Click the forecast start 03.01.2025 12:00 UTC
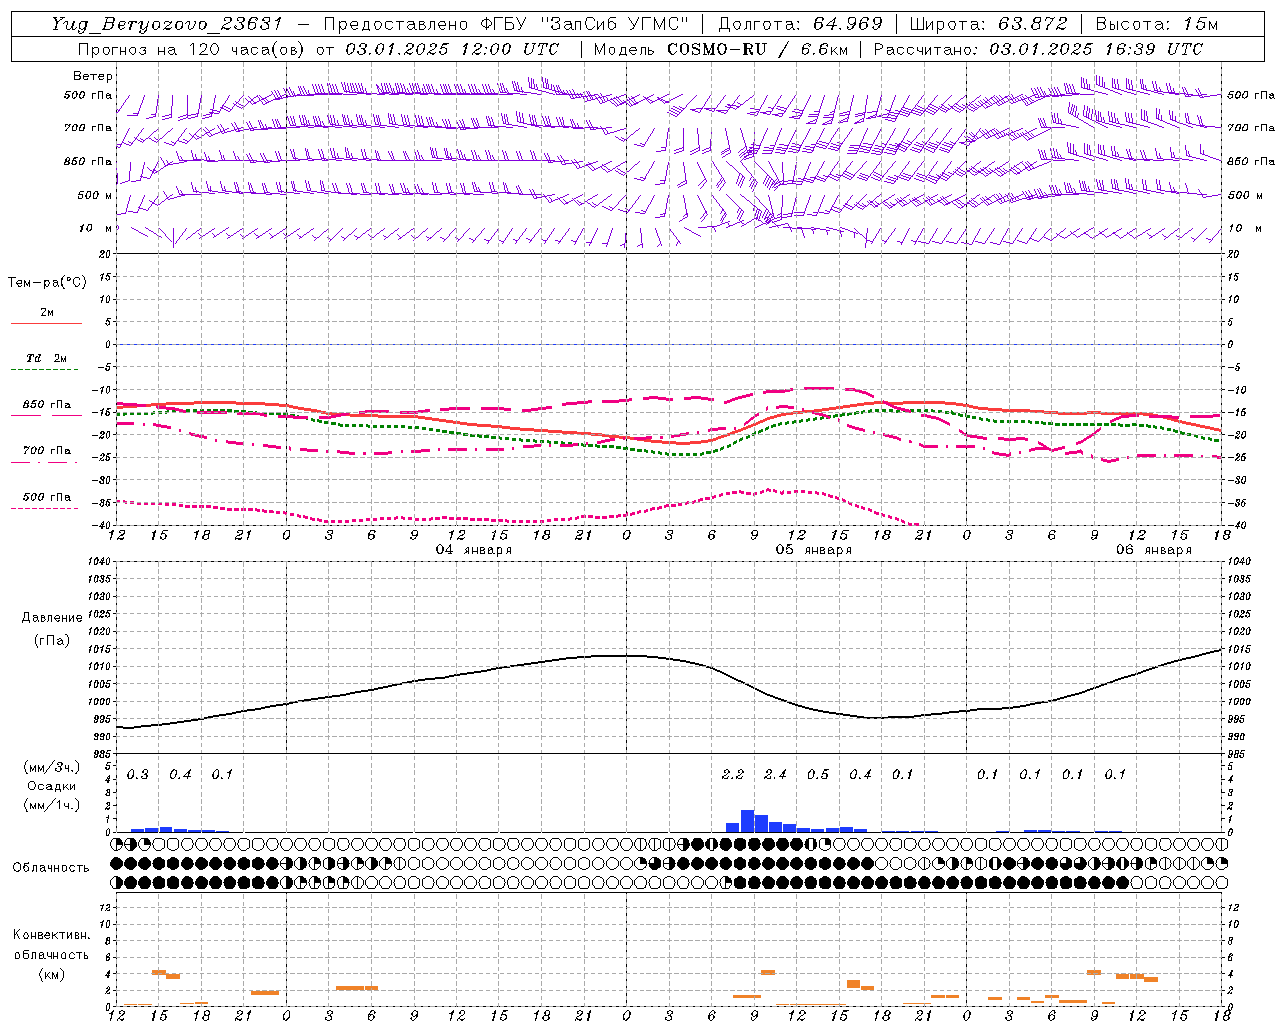 tap(452, 49)
